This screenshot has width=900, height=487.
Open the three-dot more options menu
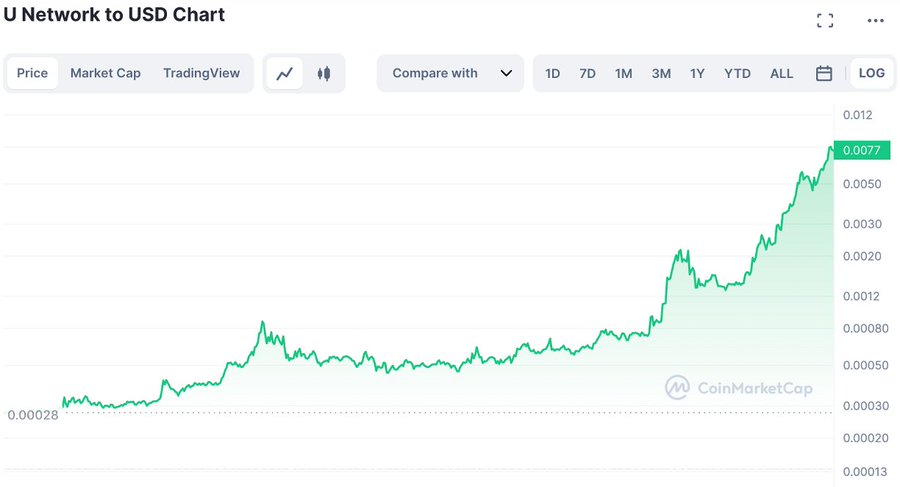click(875, 21)
